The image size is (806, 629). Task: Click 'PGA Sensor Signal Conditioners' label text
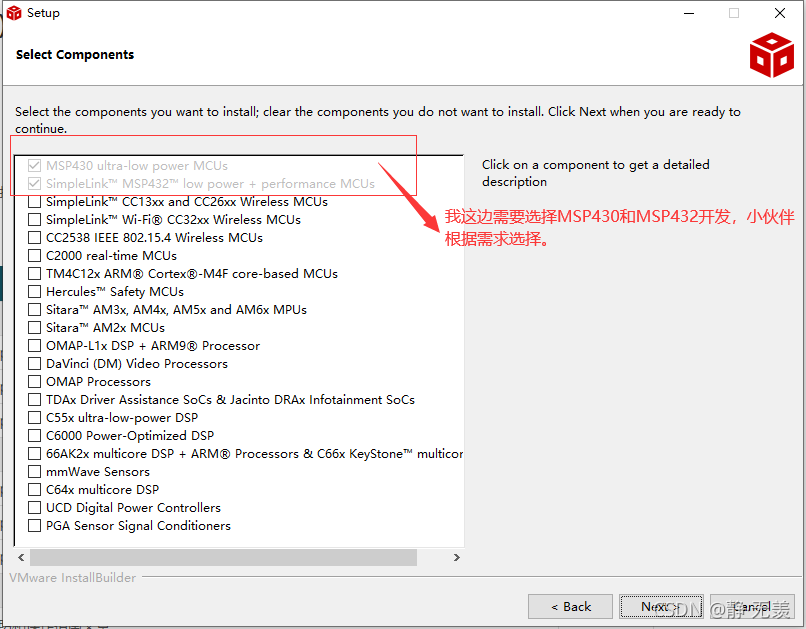[x=138, y=525]
